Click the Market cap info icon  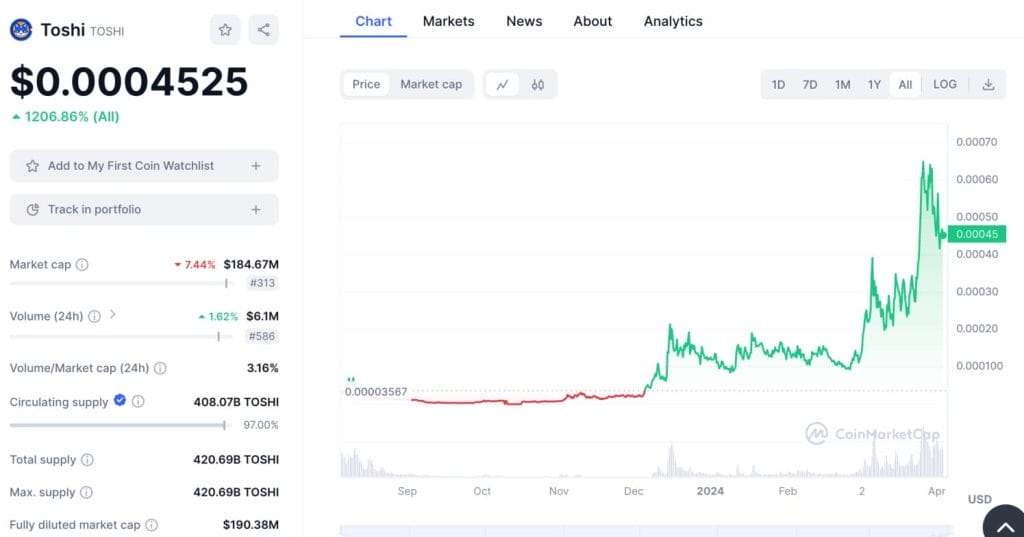click(x=82, y=265)
